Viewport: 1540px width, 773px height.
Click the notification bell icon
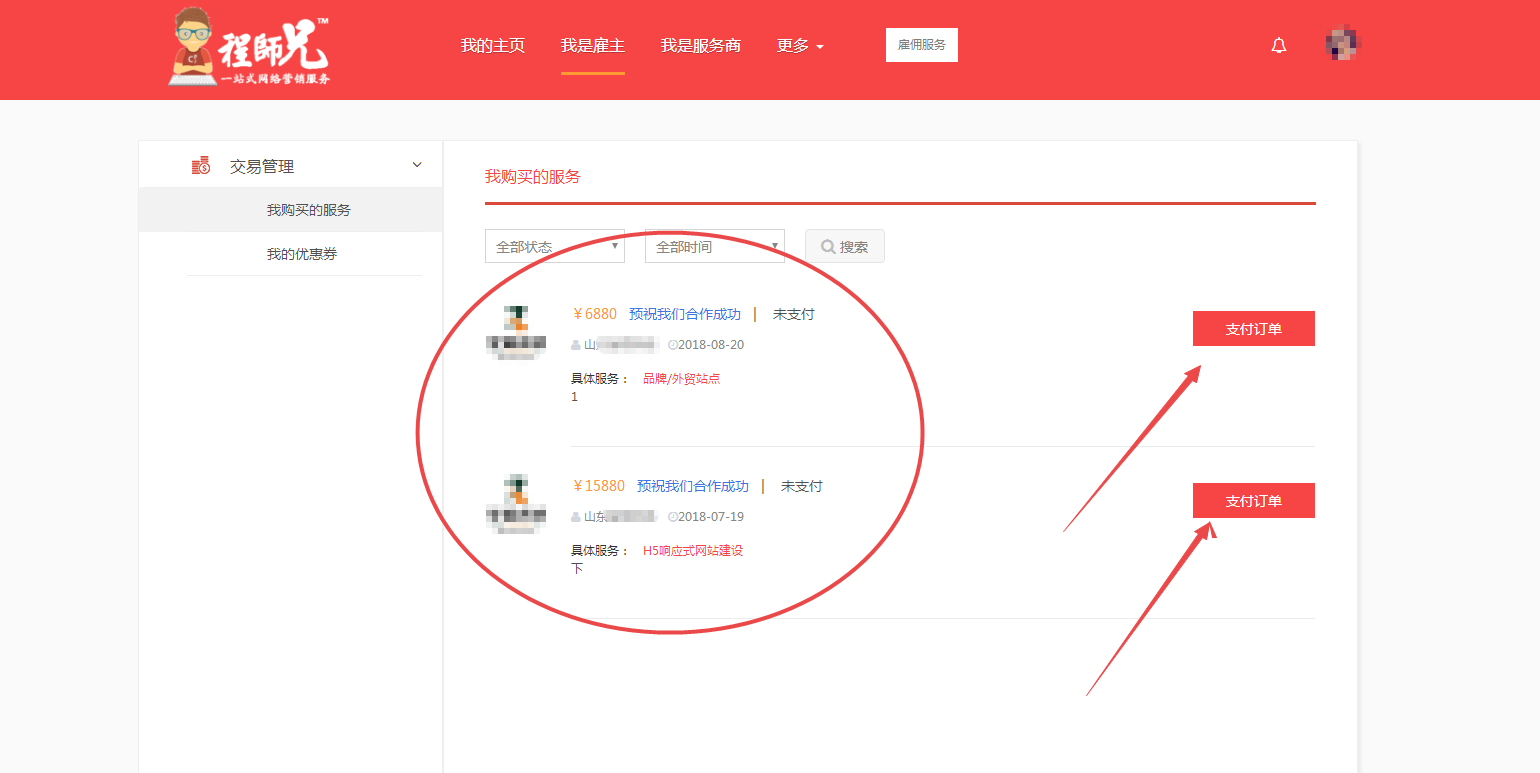coord(1278,46)
